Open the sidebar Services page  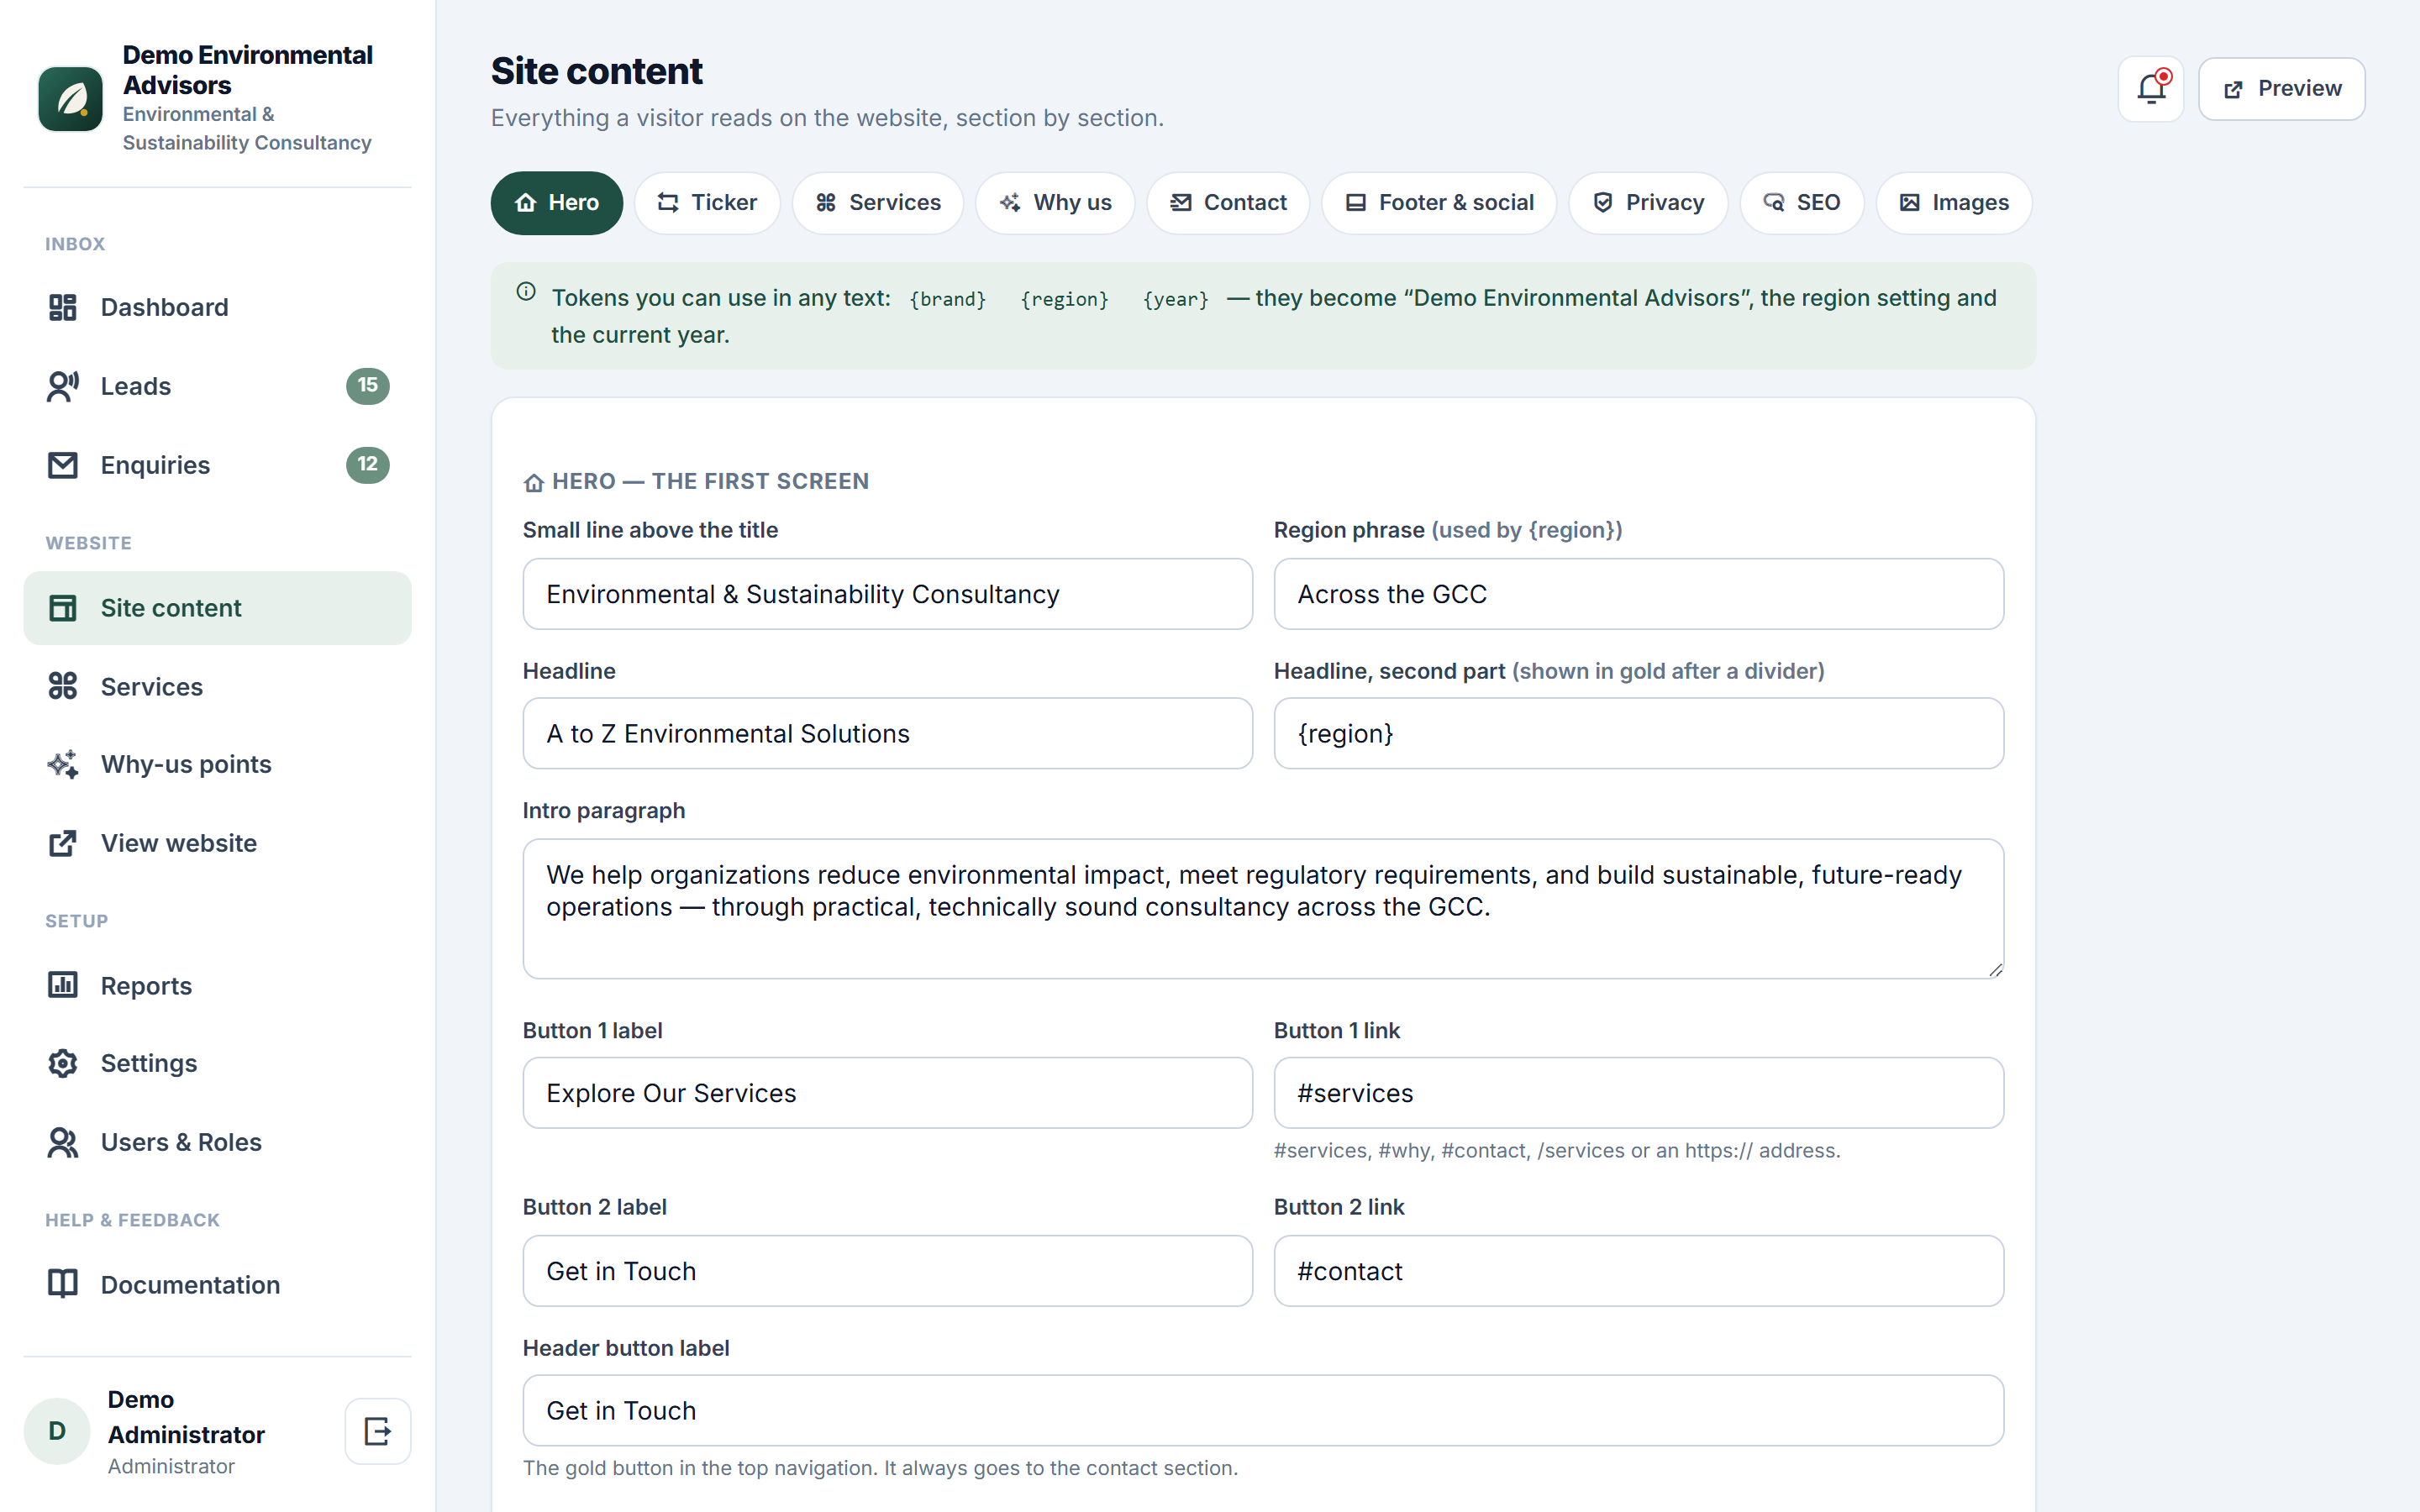pyautogui.click(x=217, y=687)
